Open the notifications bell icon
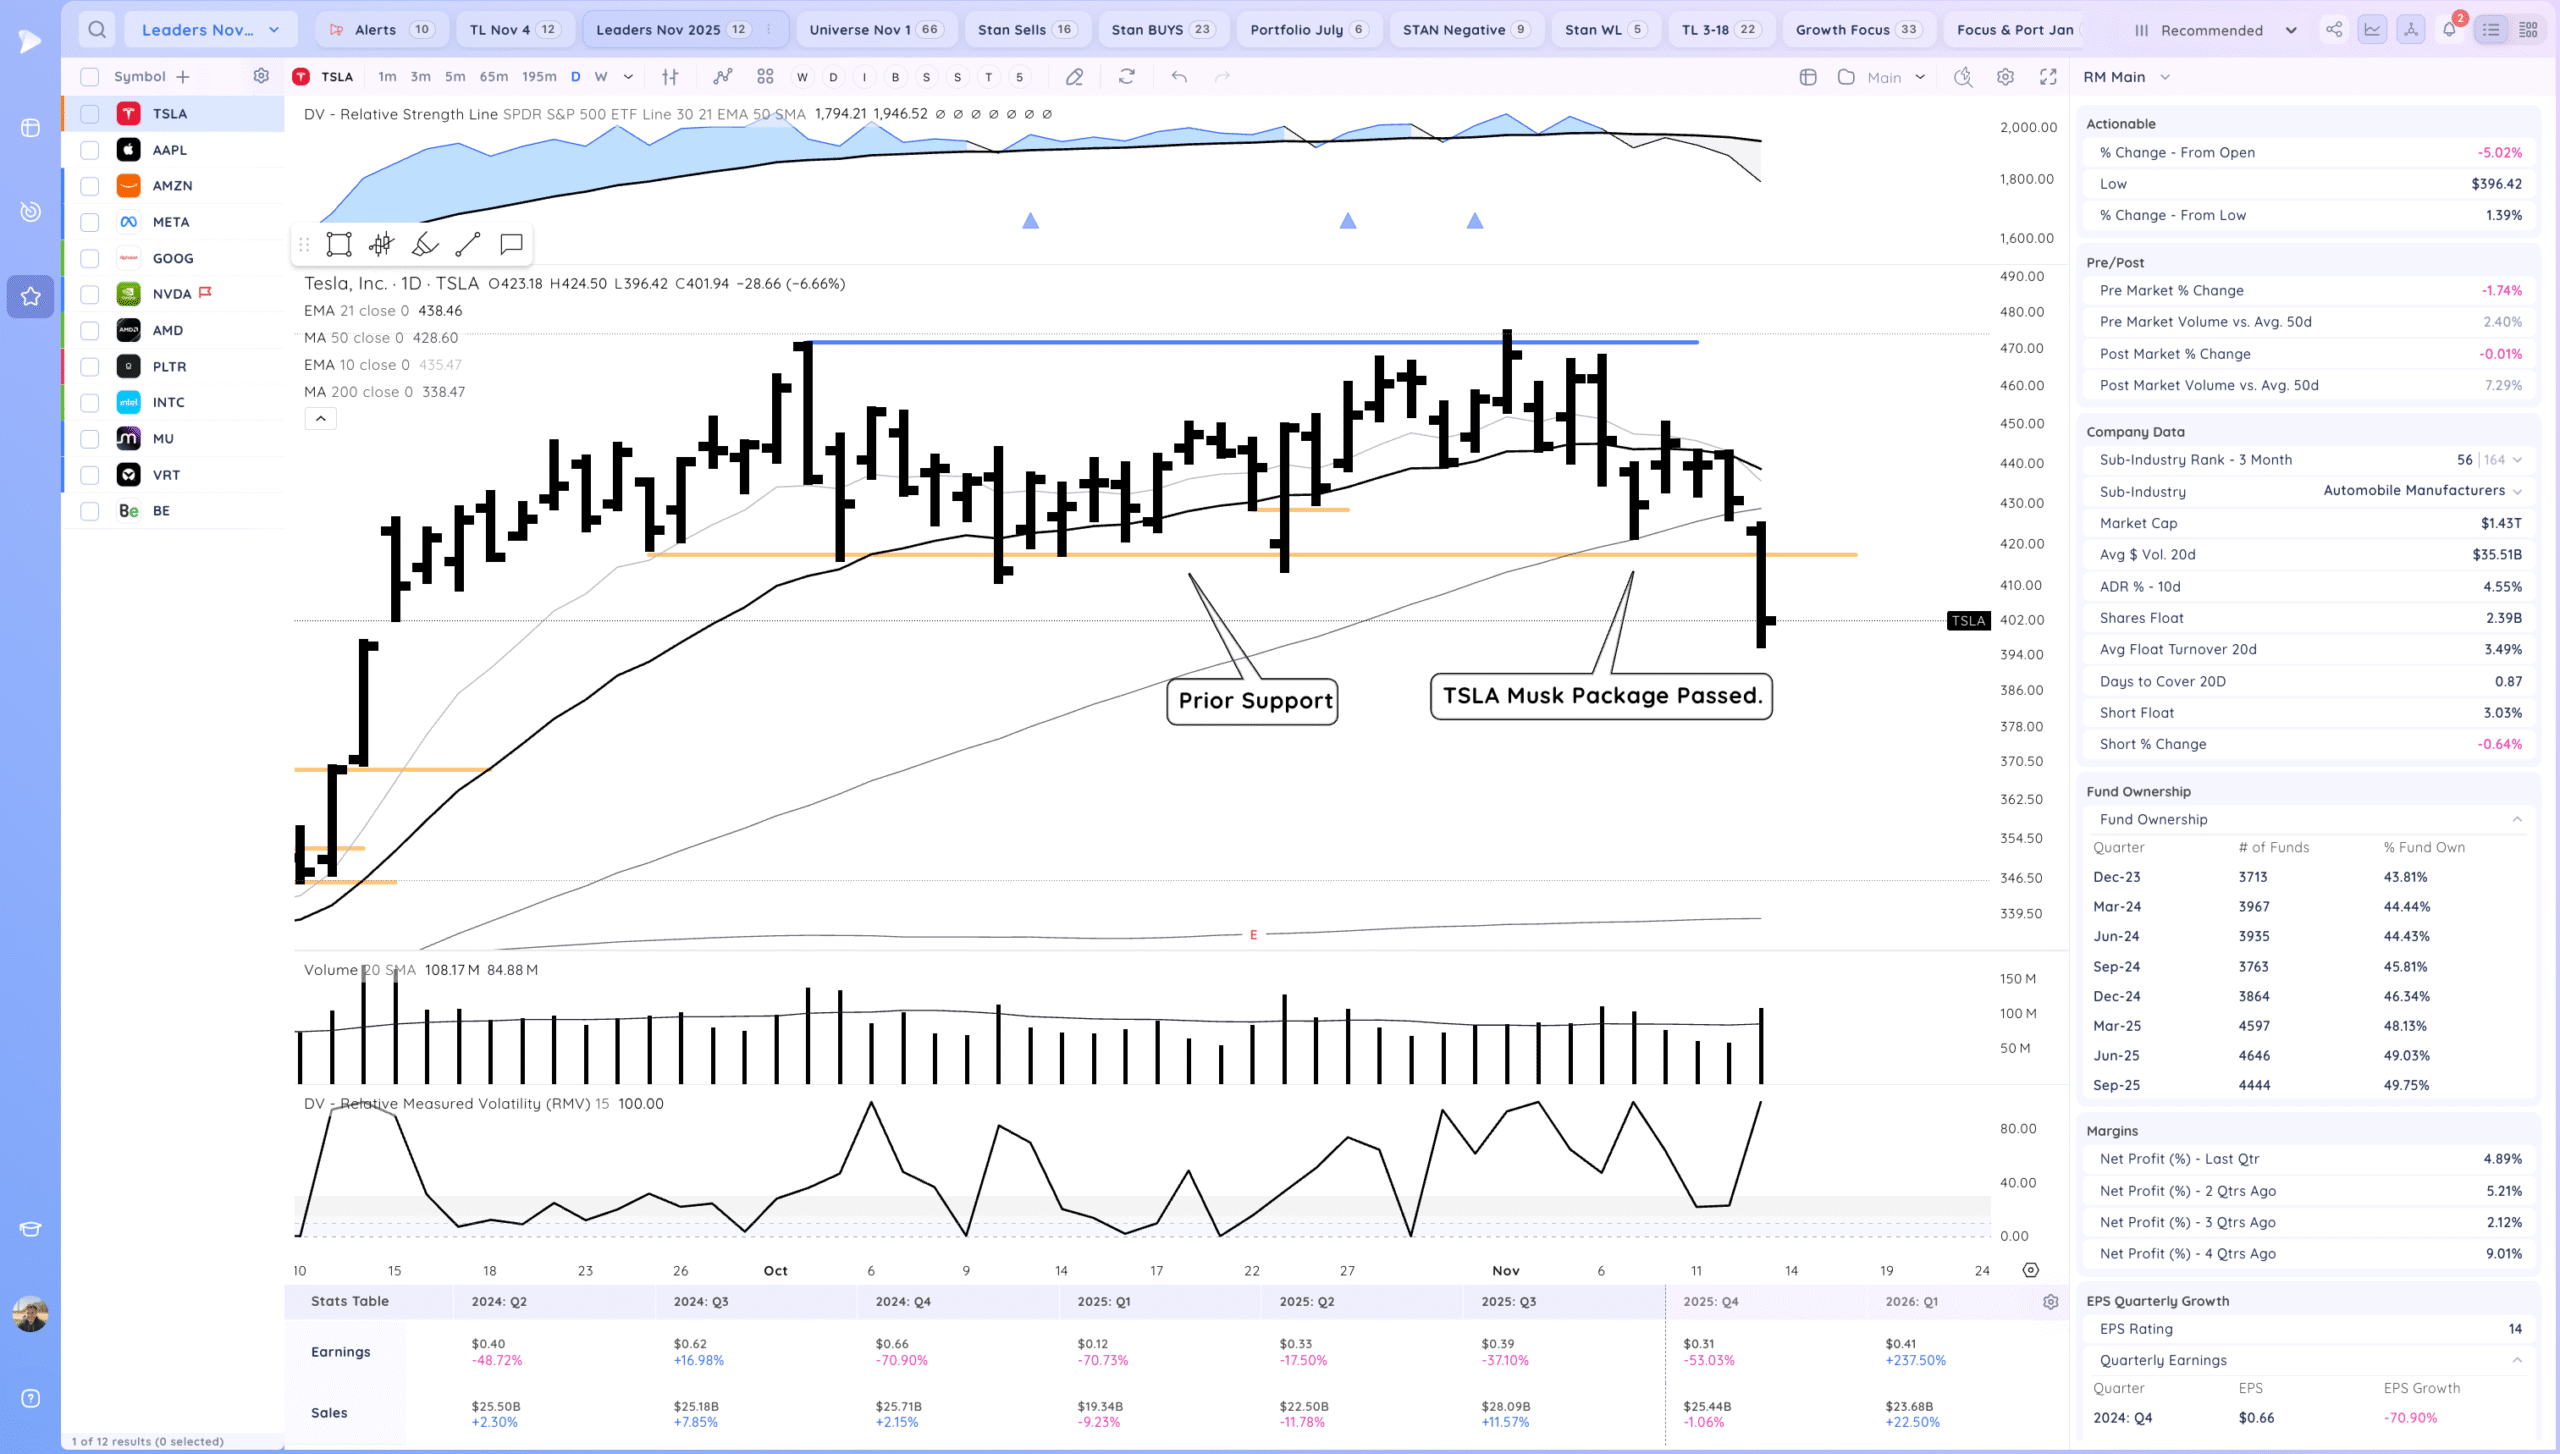The width and height of the screenshot is (2560, 1454). (x=2449, y=30)
